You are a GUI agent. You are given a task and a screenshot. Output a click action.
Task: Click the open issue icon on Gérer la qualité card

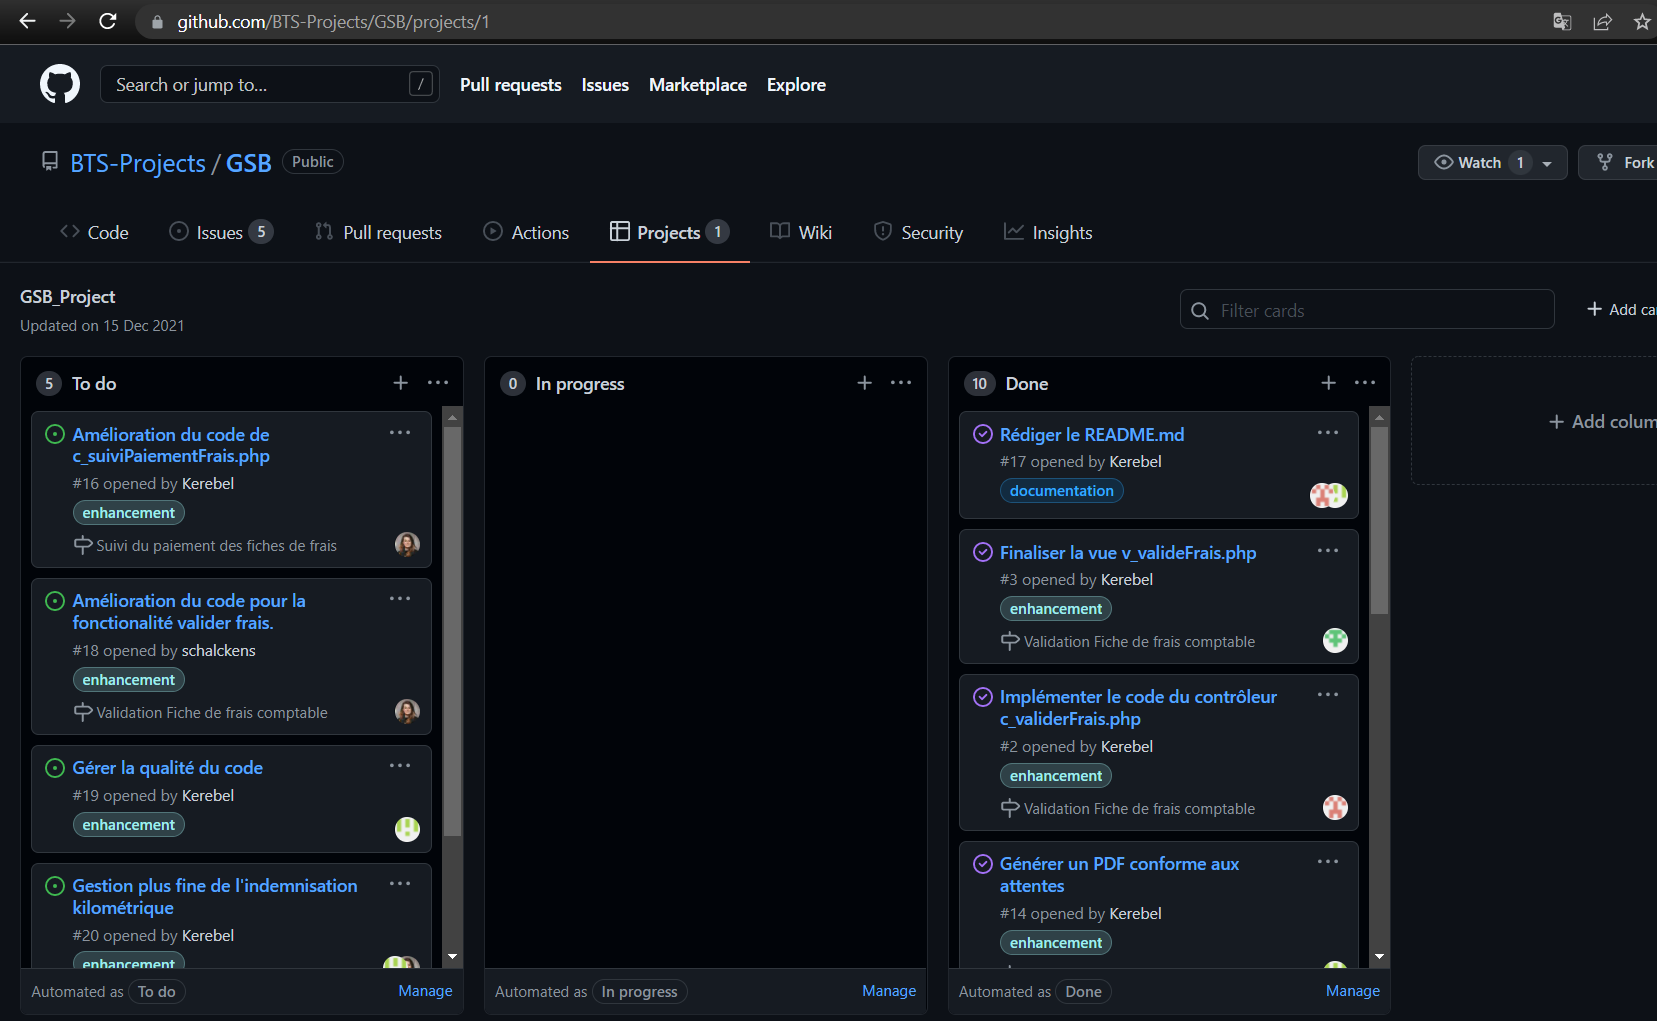(55, 768)
